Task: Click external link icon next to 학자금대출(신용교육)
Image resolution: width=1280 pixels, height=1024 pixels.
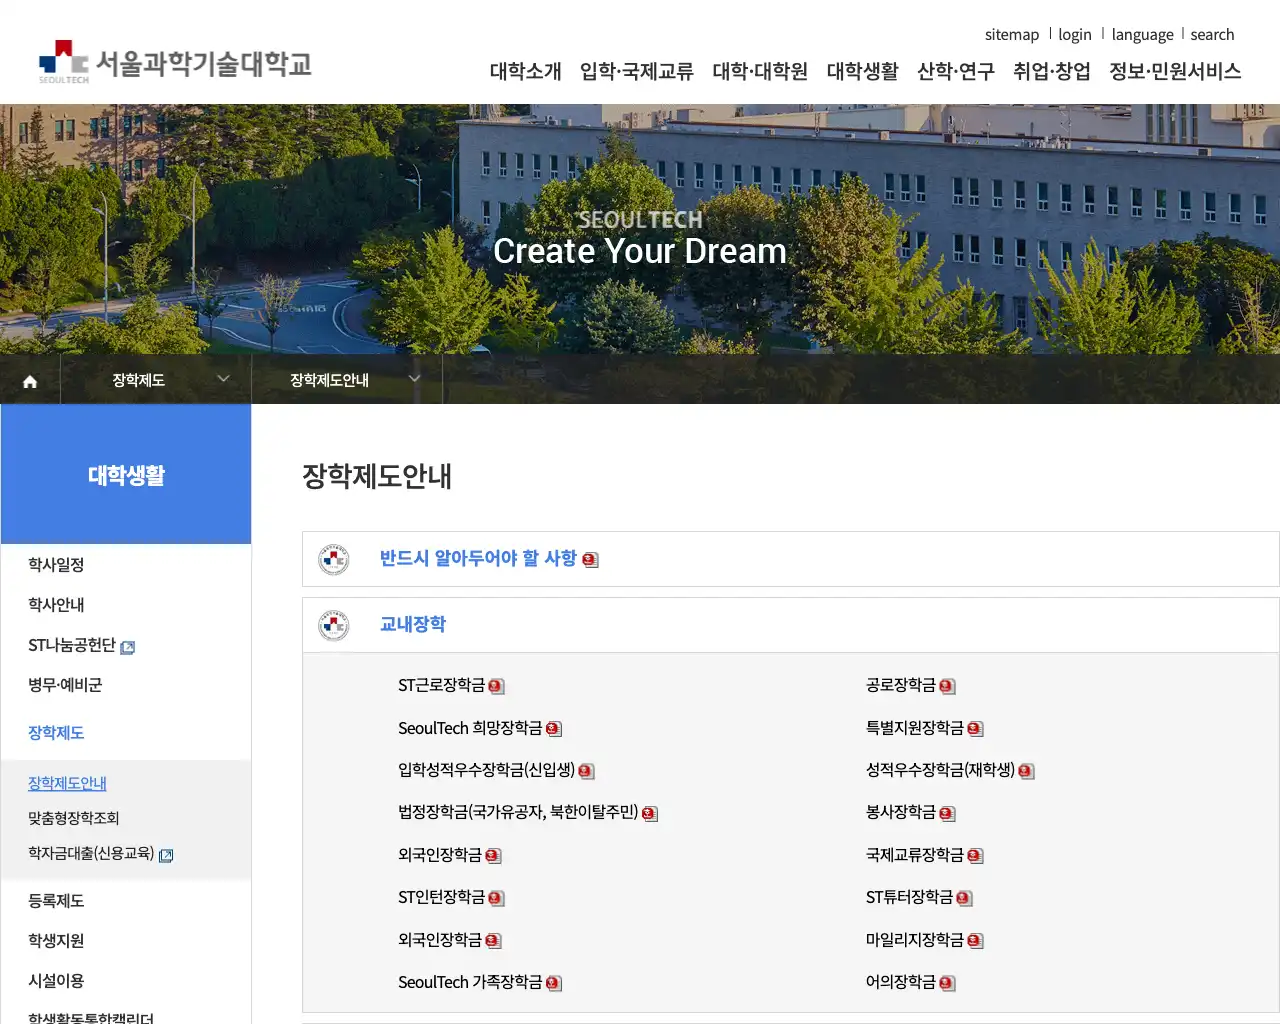Action: [x=166, y=855]
